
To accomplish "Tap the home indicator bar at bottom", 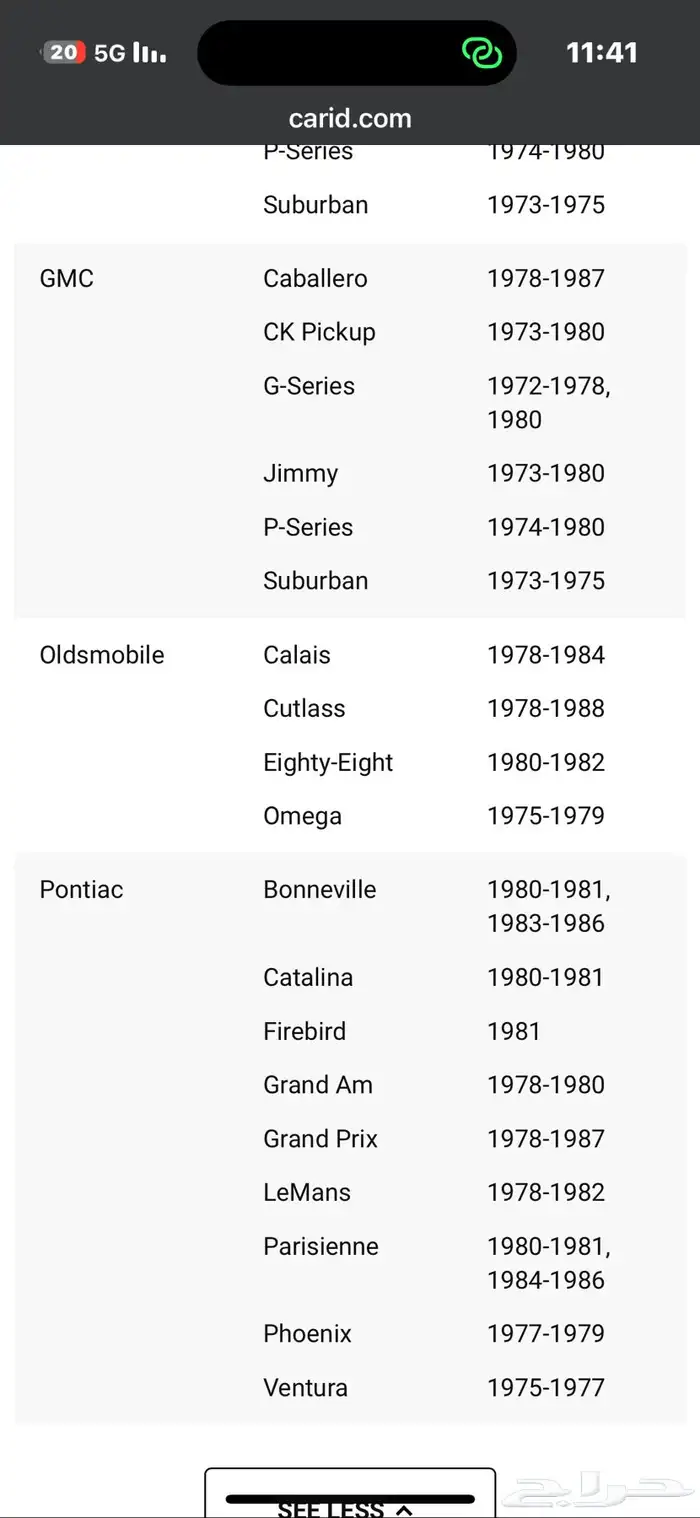I will (350, 1499).
